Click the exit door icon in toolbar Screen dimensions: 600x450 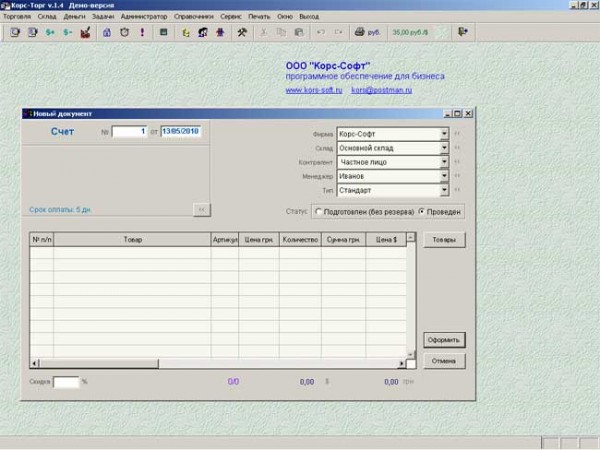(x=462, y=32)
